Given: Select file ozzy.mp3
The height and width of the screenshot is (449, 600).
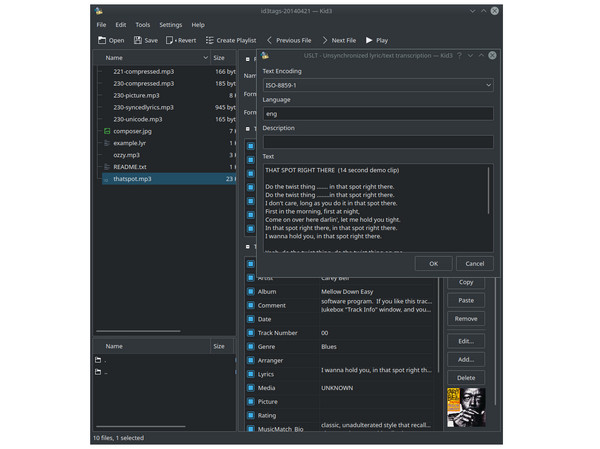Looking at the screenshot, I should tap(126, 155).
